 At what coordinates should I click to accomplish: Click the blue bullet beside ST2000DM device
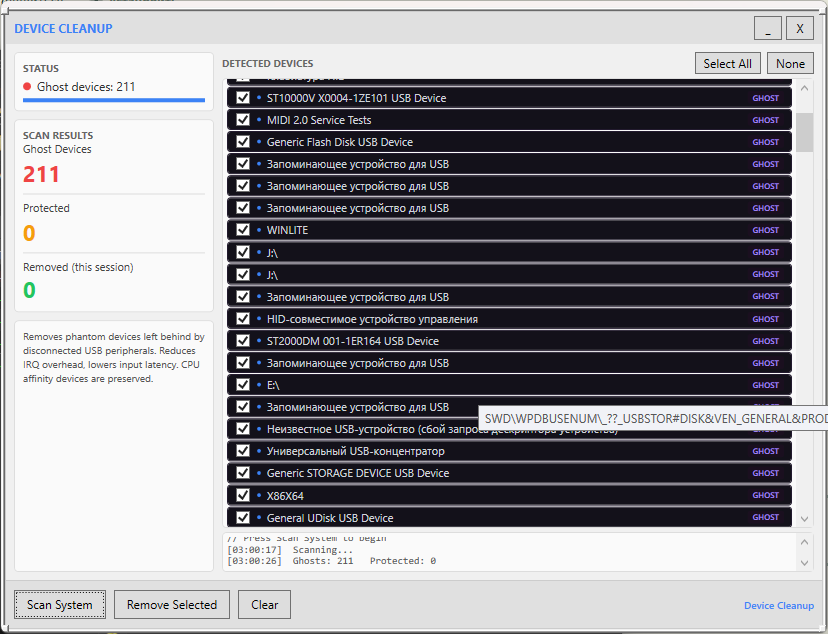point(258,341)
